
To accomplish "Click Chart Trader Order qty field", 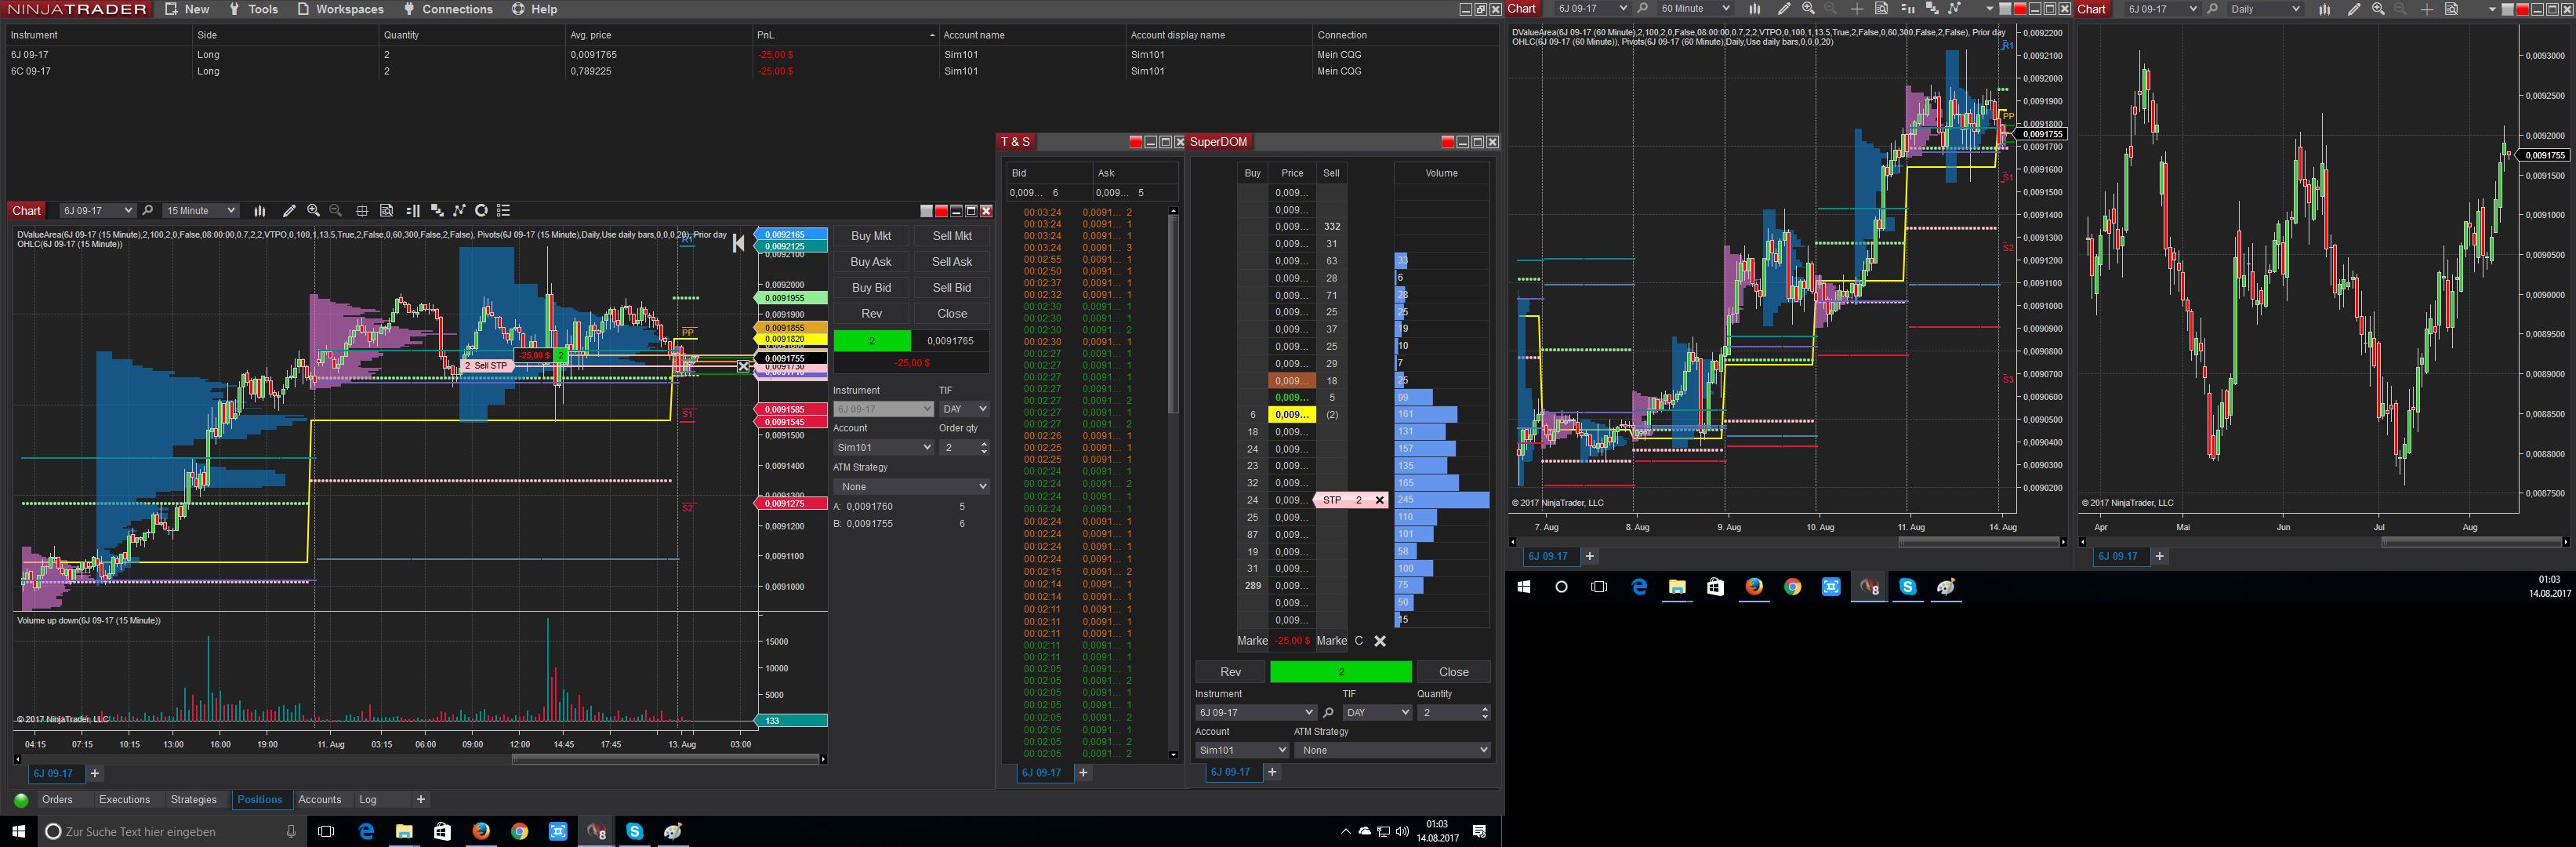I will click(x=964, y=448).
